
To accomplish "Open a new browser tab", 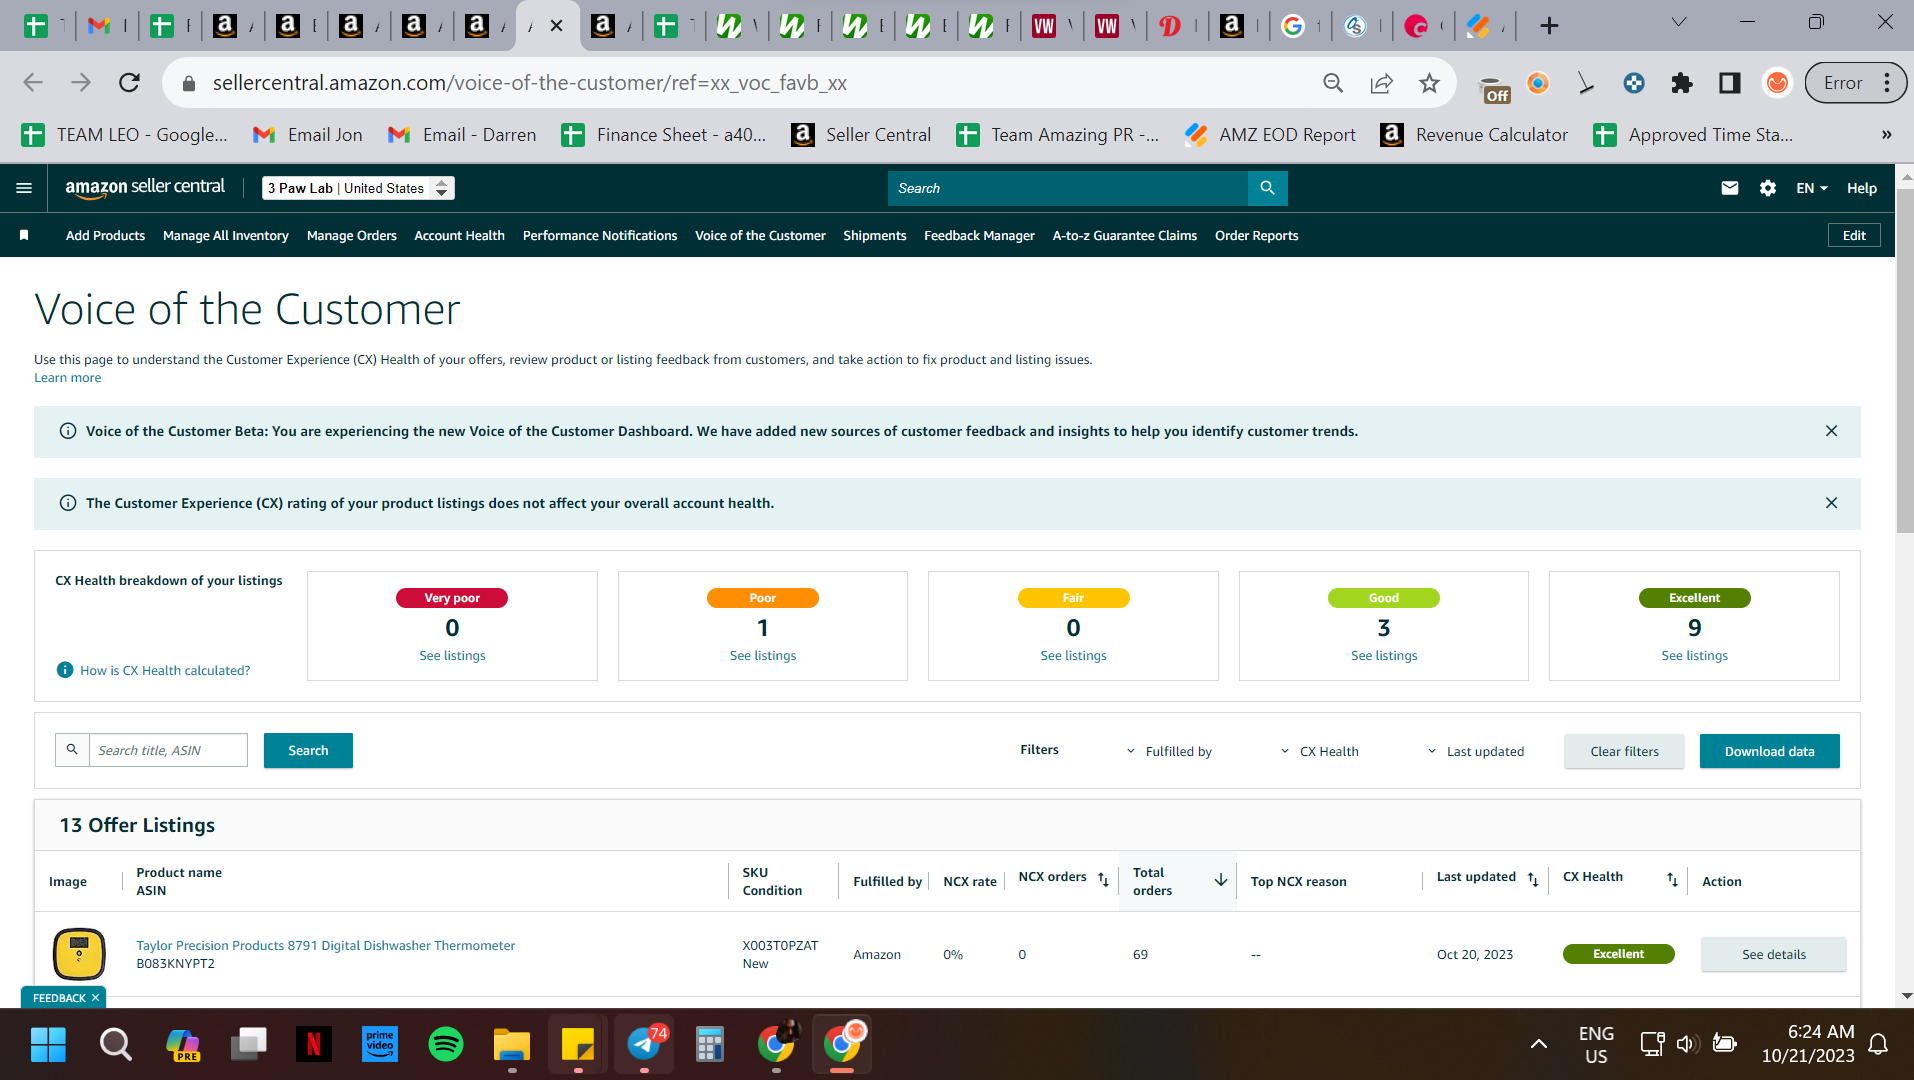I will 1549,25.
